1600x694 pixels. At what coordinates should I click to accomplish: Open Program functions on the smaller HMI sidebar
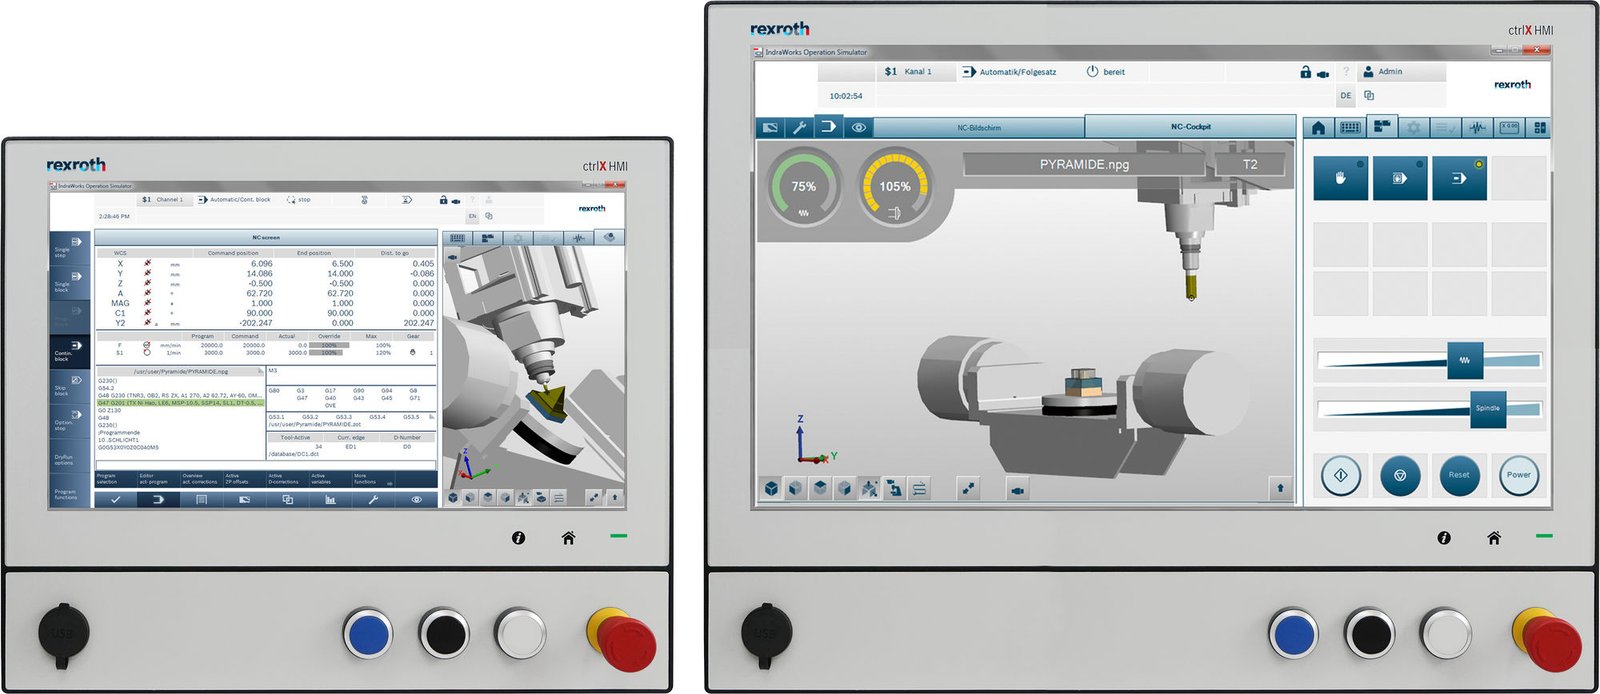70,489
